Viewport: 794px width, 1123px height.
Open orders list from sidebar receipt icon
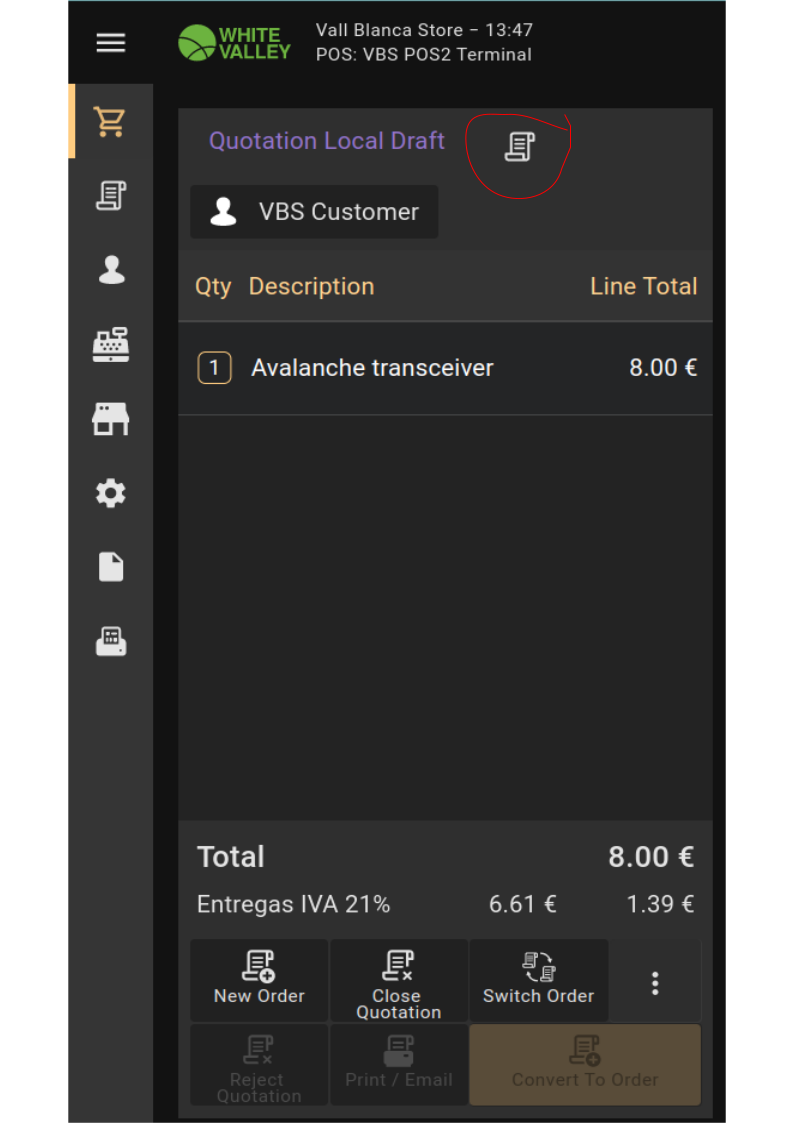point(111,195)
